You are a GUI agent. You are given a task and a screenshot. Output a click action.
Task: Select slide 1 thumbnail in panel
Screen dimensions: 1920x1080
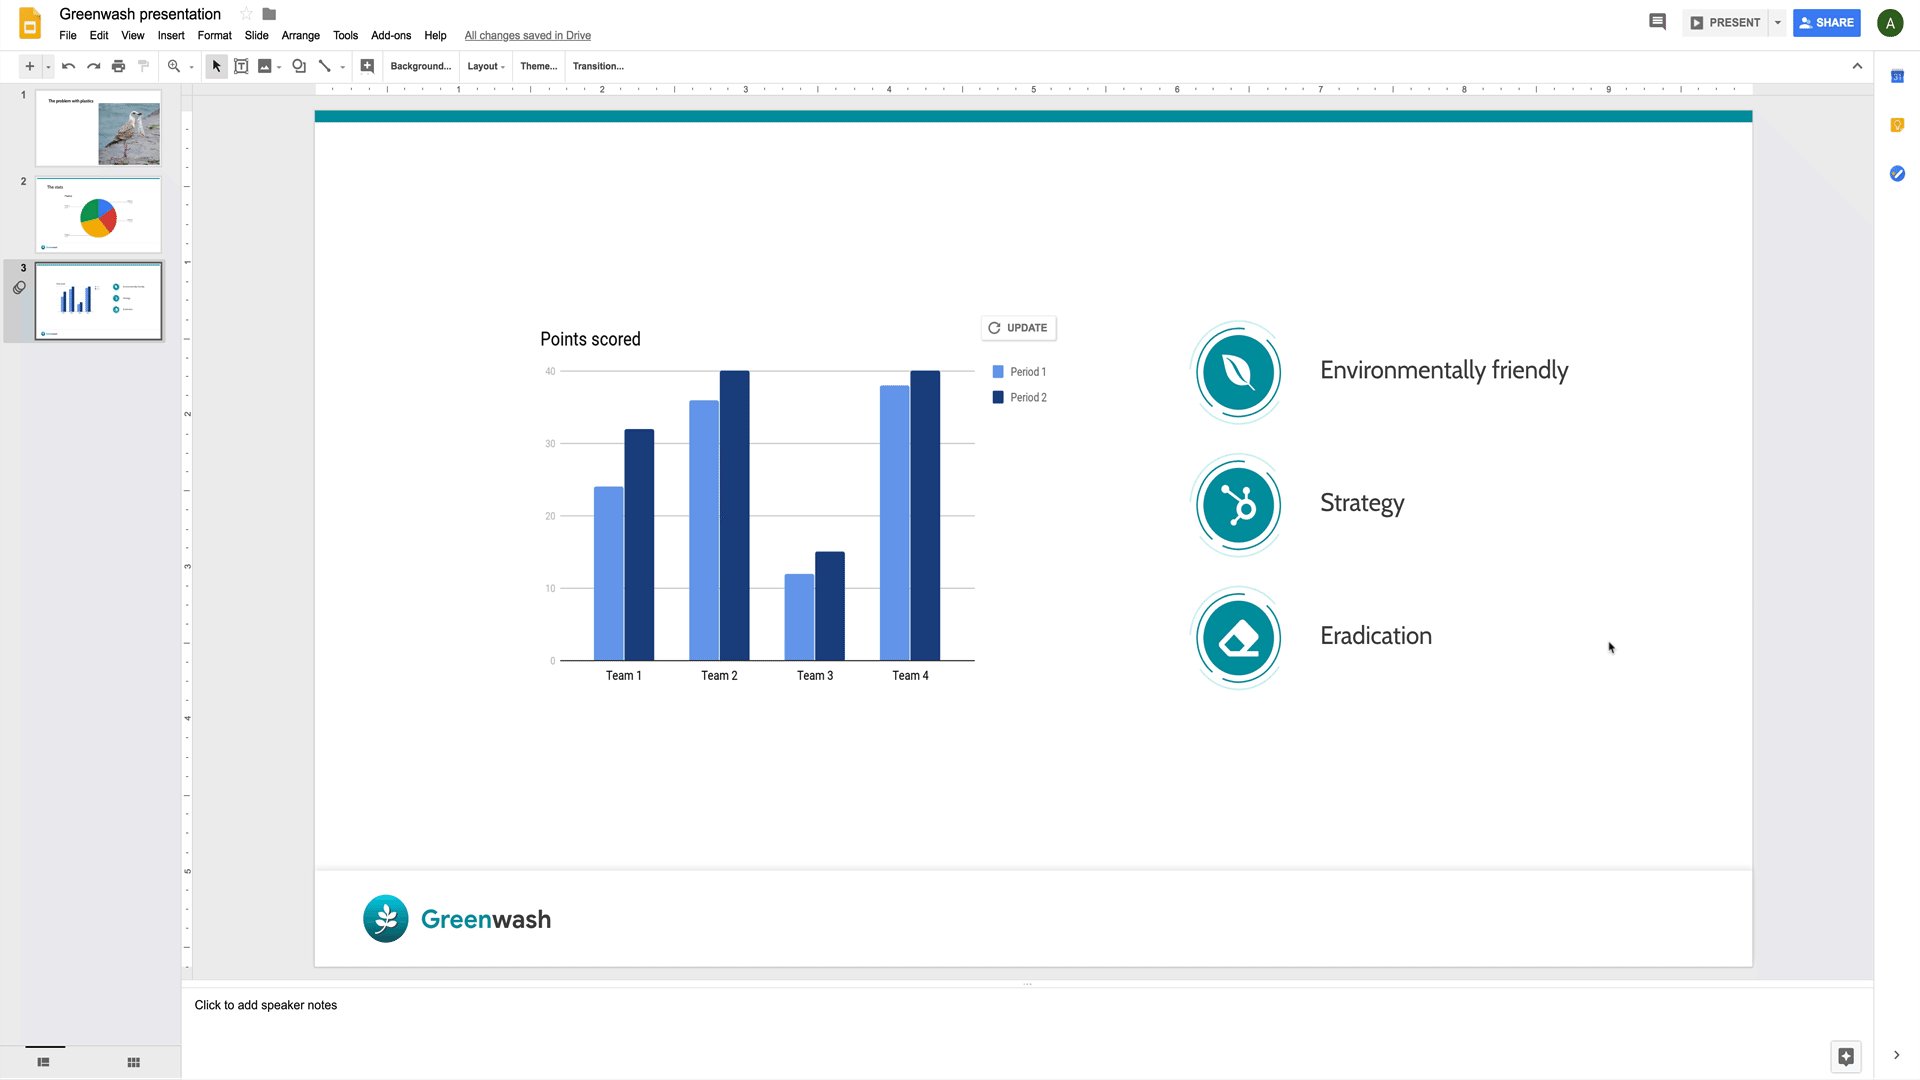pos(99,128)
